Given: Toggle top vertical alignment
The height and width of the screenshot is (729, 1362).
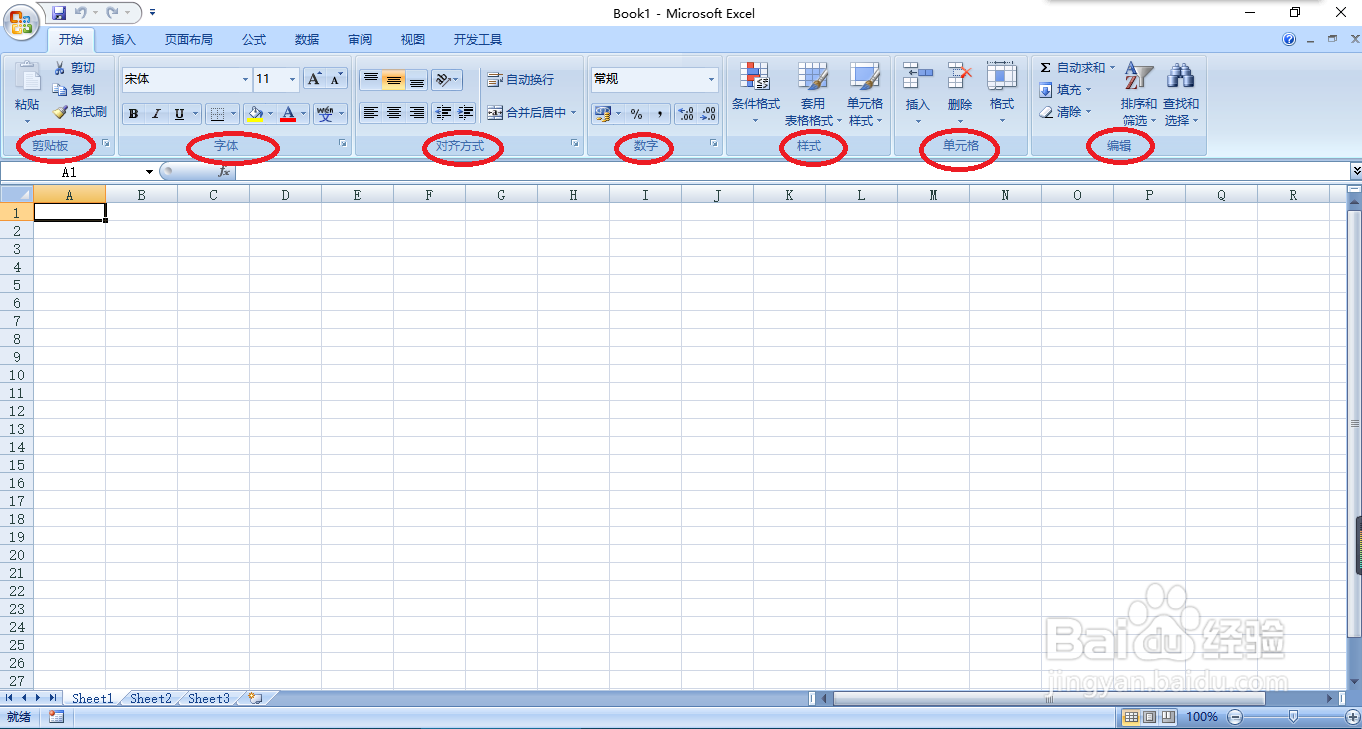Looking at the screenshot, I should click(371, 80).
